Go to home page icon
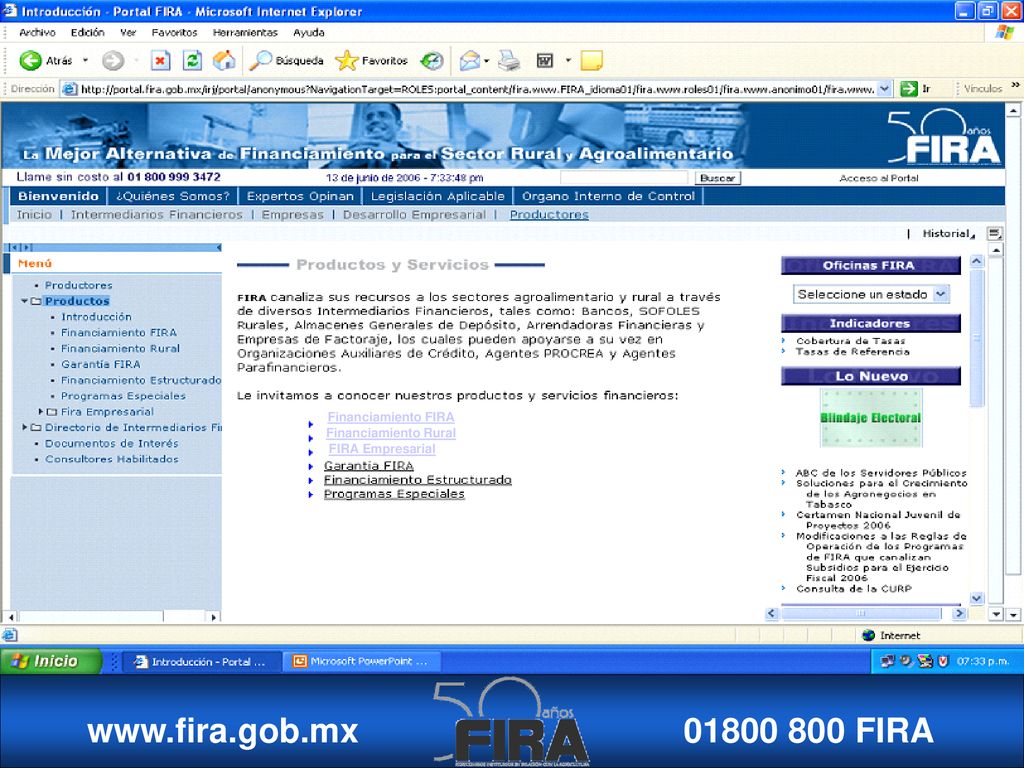 pos(224,61)
